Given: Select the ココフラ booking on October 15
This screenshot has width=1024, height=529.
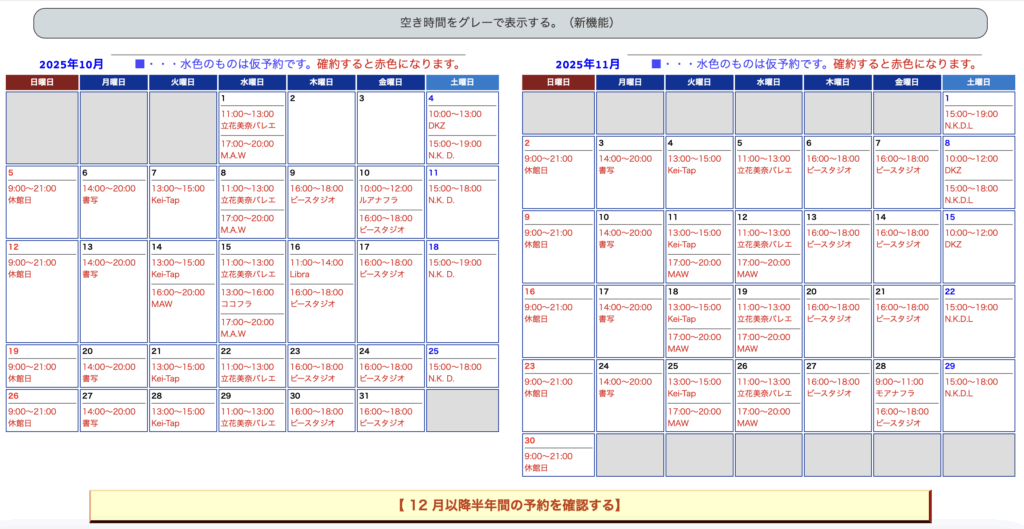Looking at the screenshot, I should click(x=235, y=304).
